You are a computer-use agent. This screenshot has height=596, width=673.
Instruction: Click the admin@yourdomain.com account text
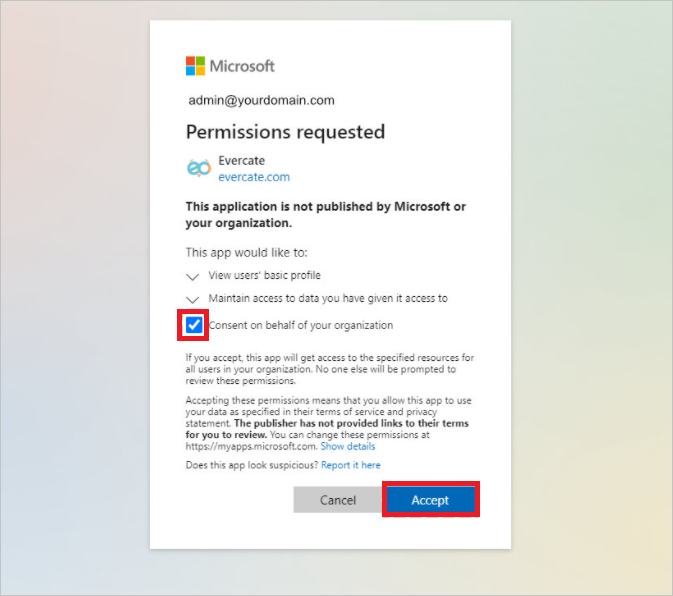click(x=261, y=100)
